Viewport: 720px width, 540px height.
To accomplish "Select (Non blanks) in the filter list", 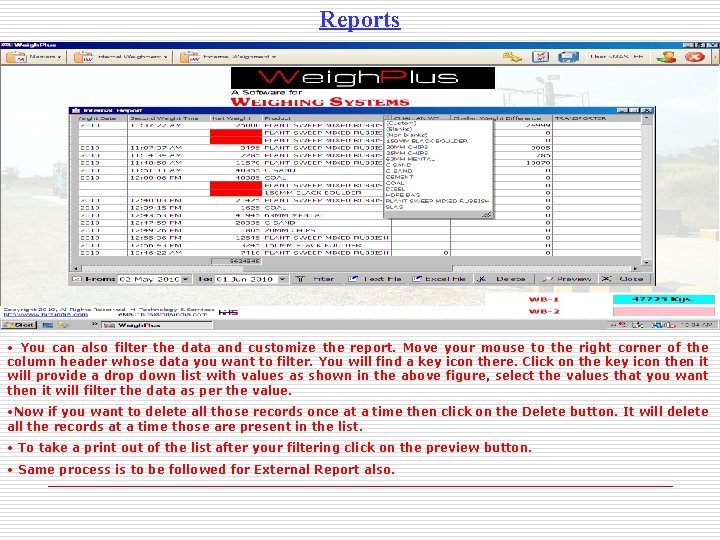I will [407, 135].
